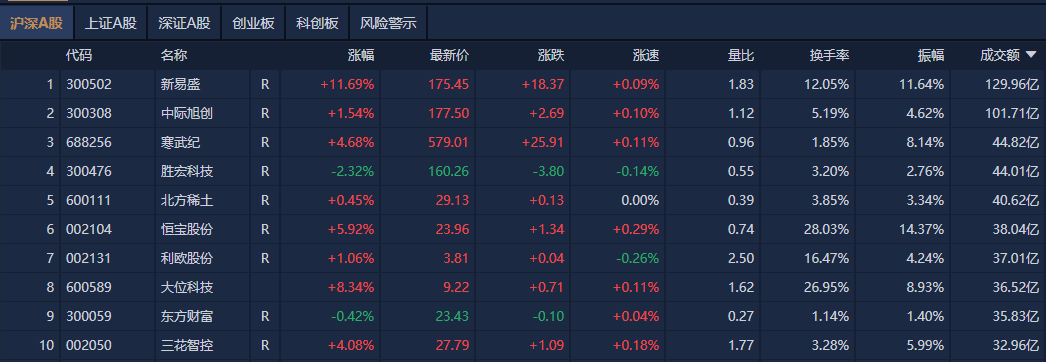
Task: Click the 振幅 column header
Action: [x=931, y=56]
